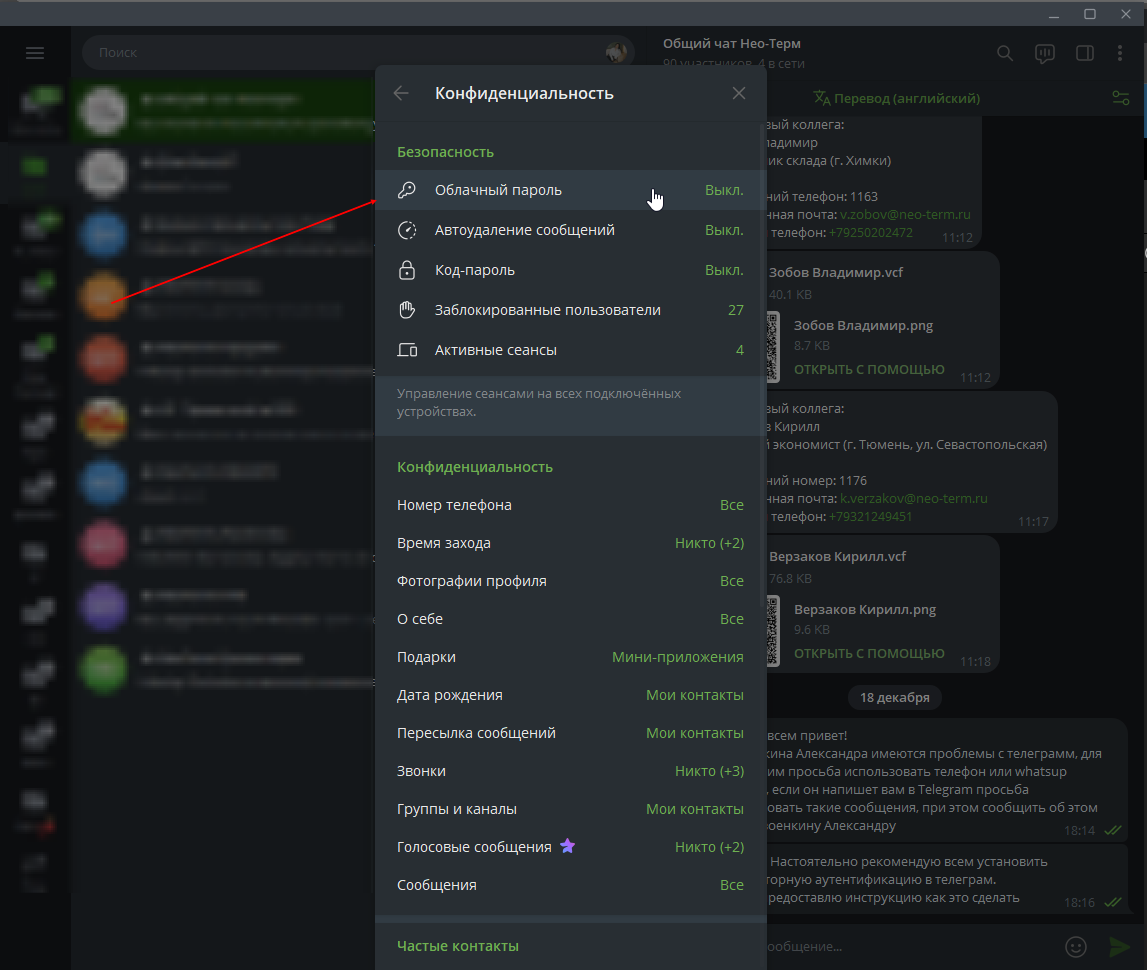This screenshot has width=1147, height=970.
Task: Open the Активные сеансы list
Action: 571,350
